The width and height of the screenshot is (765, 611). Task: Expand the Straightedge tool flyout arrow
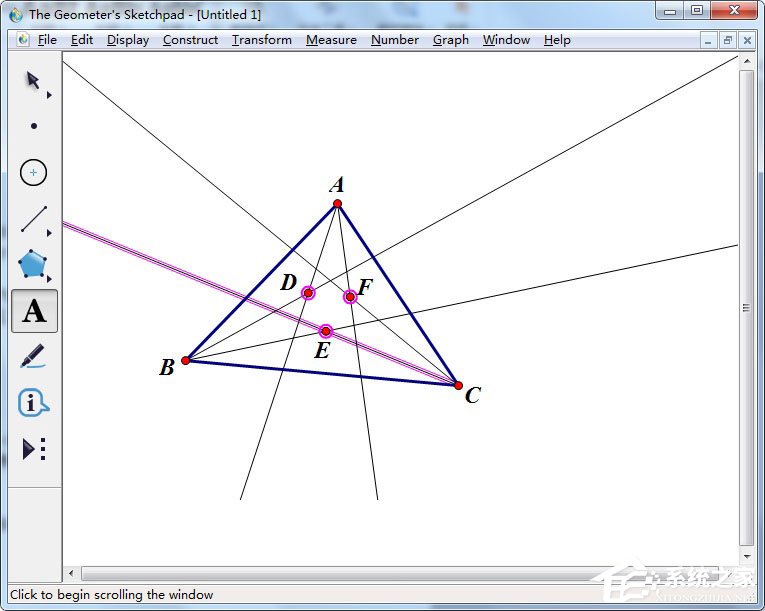[49, 233]
